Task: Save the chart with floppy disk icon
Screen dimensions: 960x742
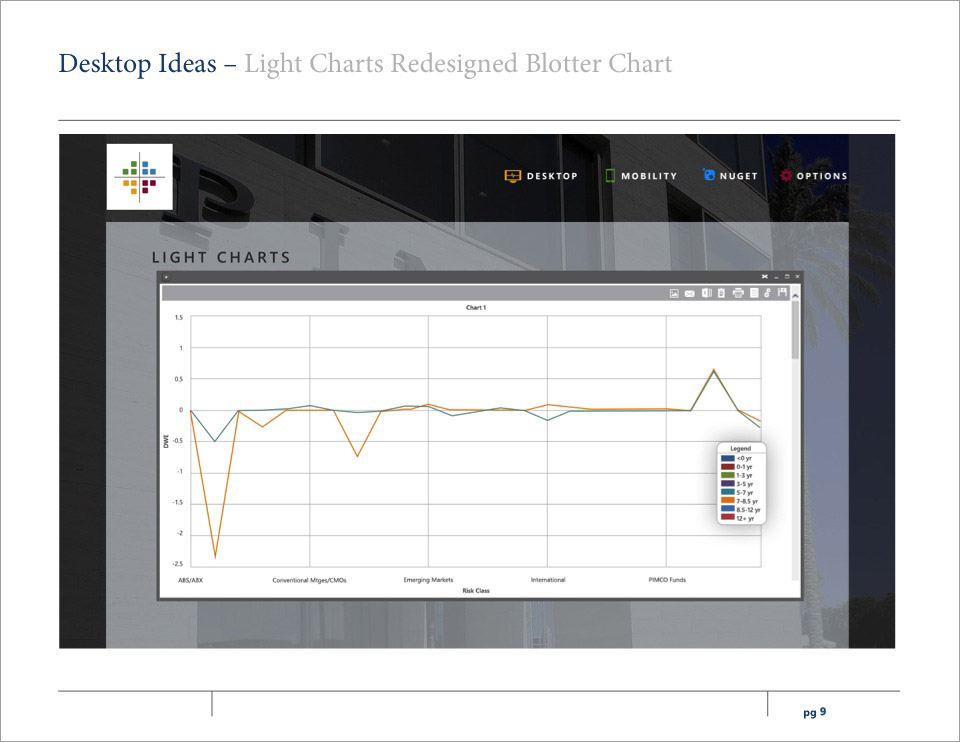Action: click(x=782, y=293)
